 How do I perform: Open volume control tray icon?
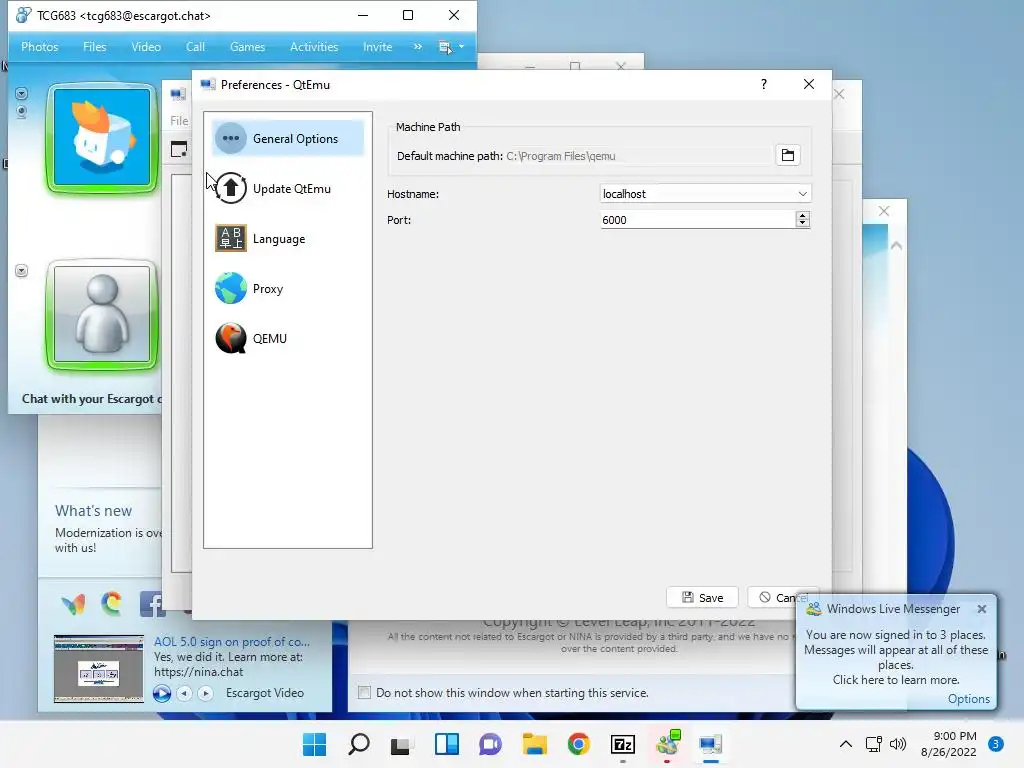click(x=898, y=744)
